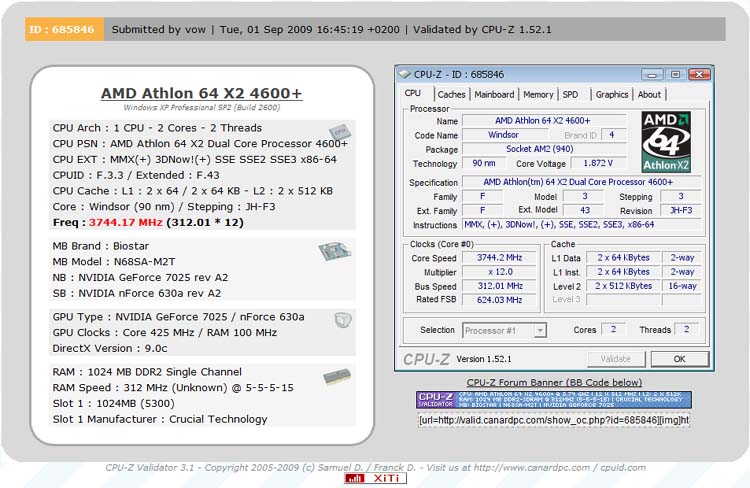Click the Core Speed value 3744.2 MHz
Image resolution: width=750 pixels, height=488 pixels.
pyautogui.click(x=499, y=257)
